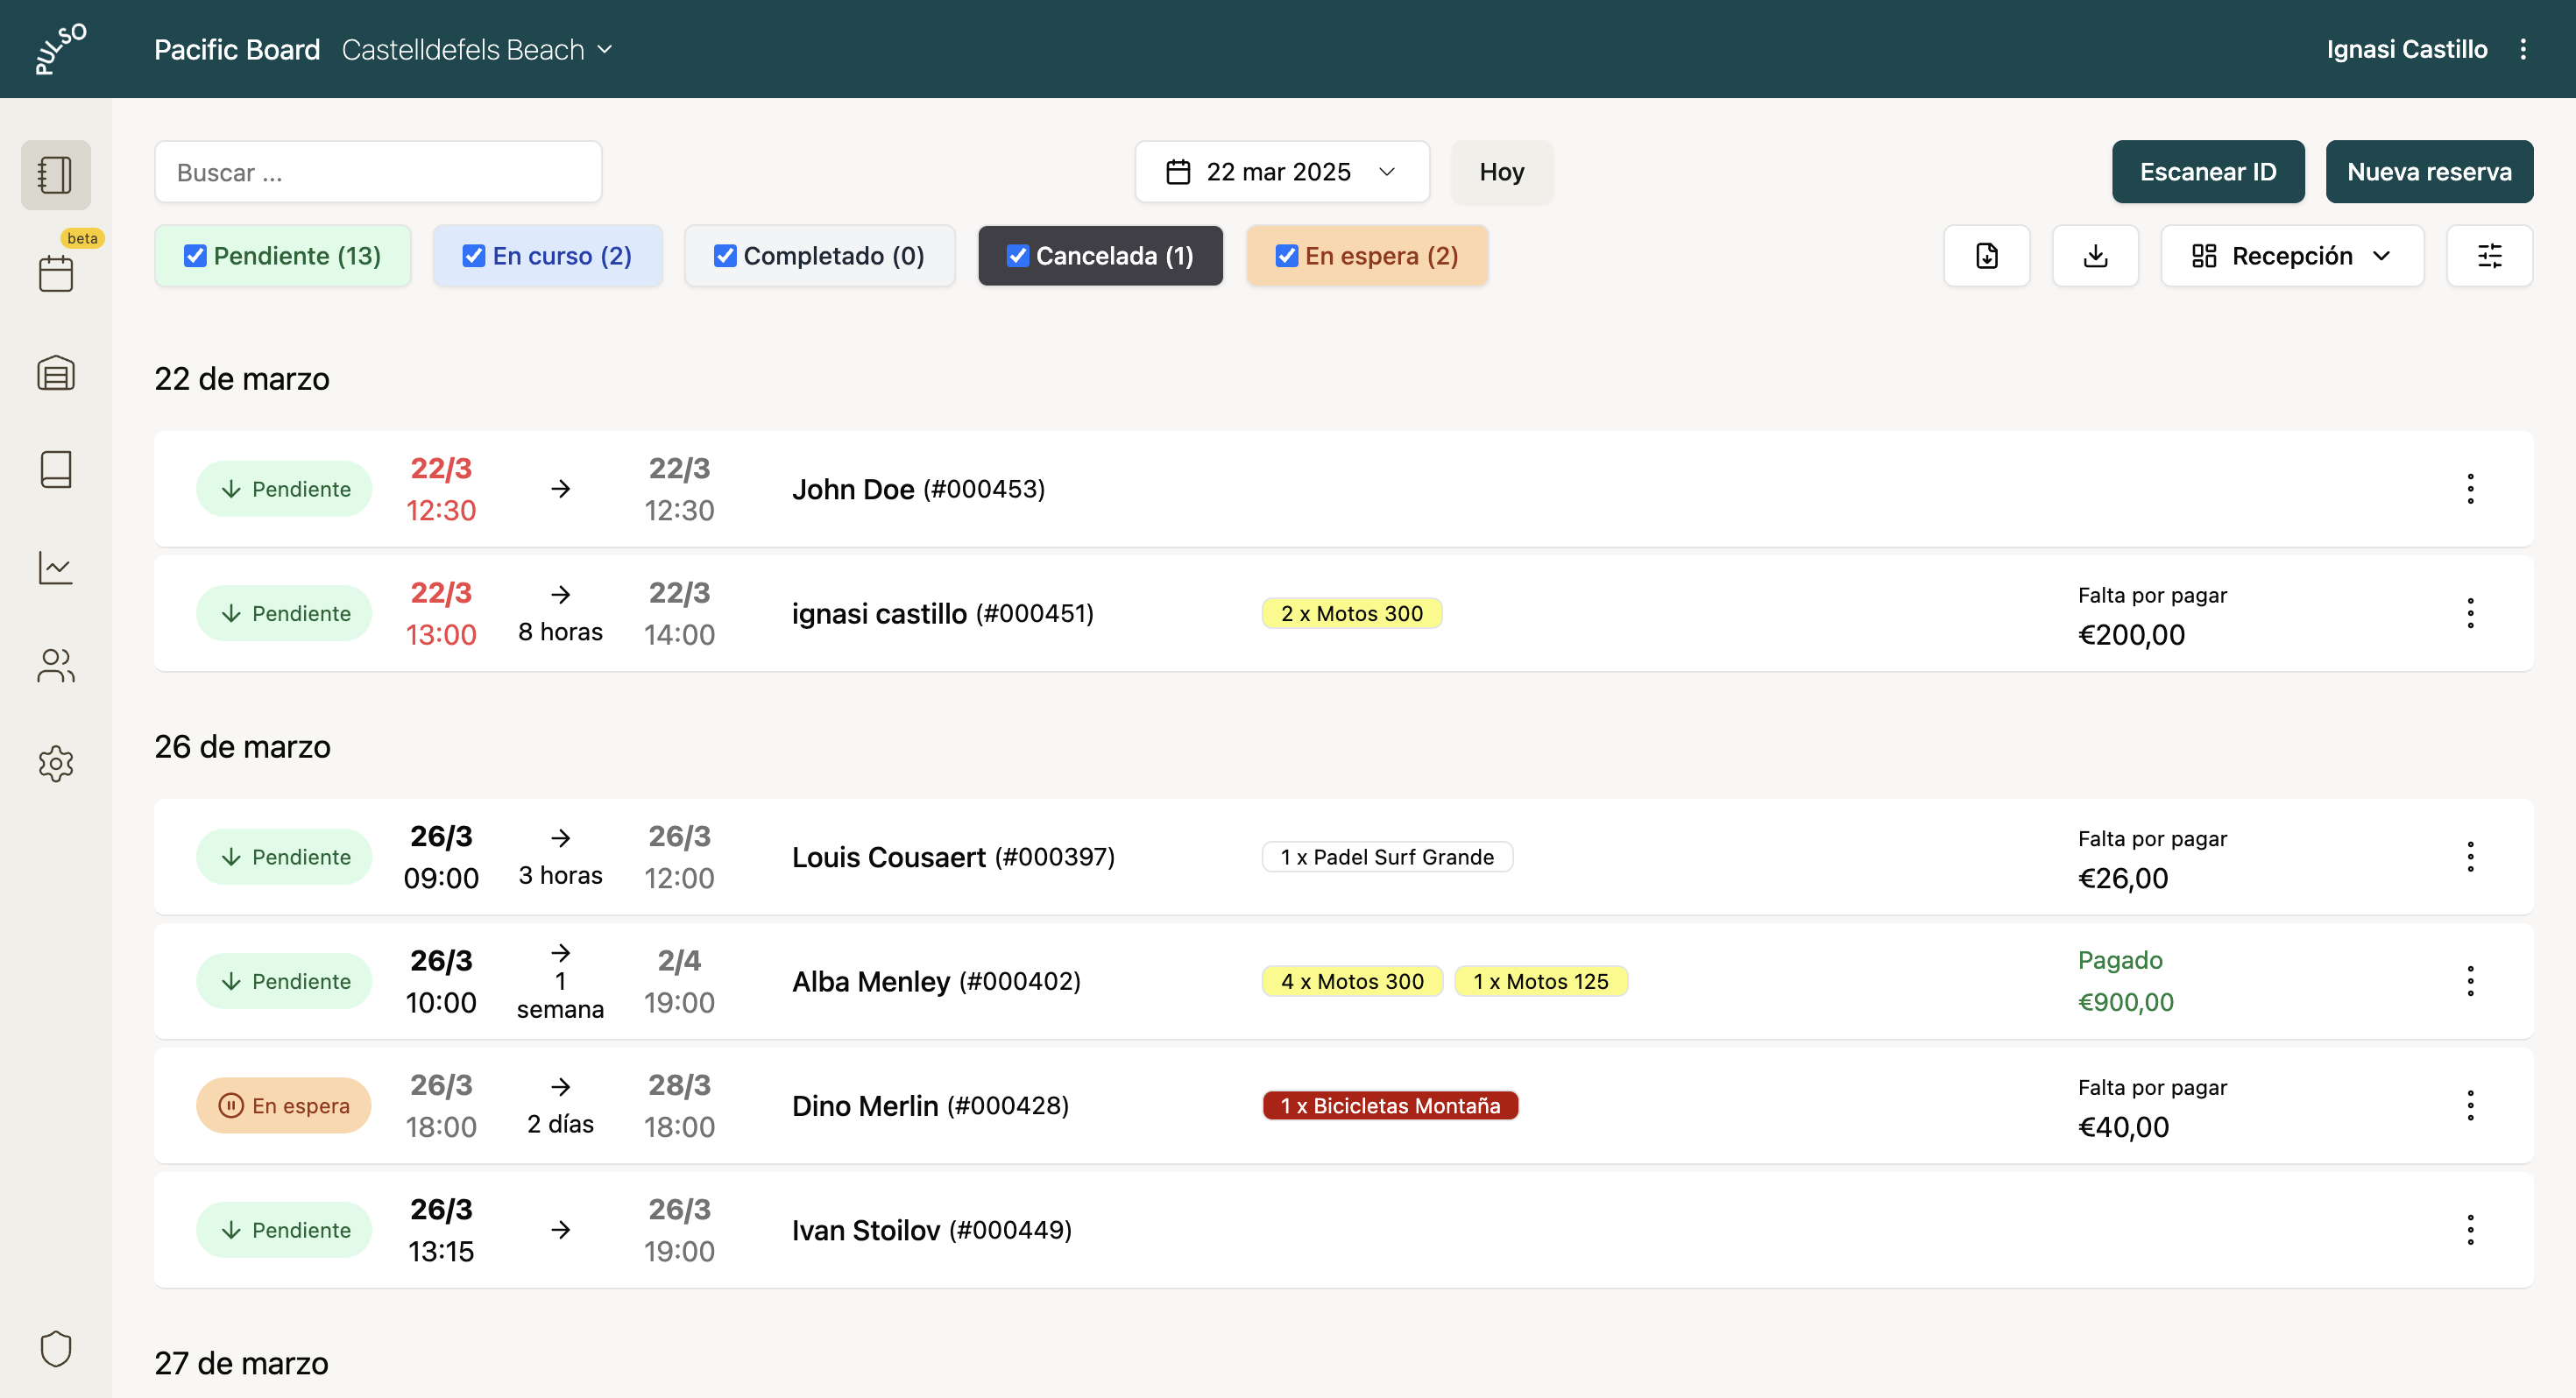Viewport: 2576px width, 1398px height.
Task: Open the reservations board sidebar icon
Action: tap(55, 175)
